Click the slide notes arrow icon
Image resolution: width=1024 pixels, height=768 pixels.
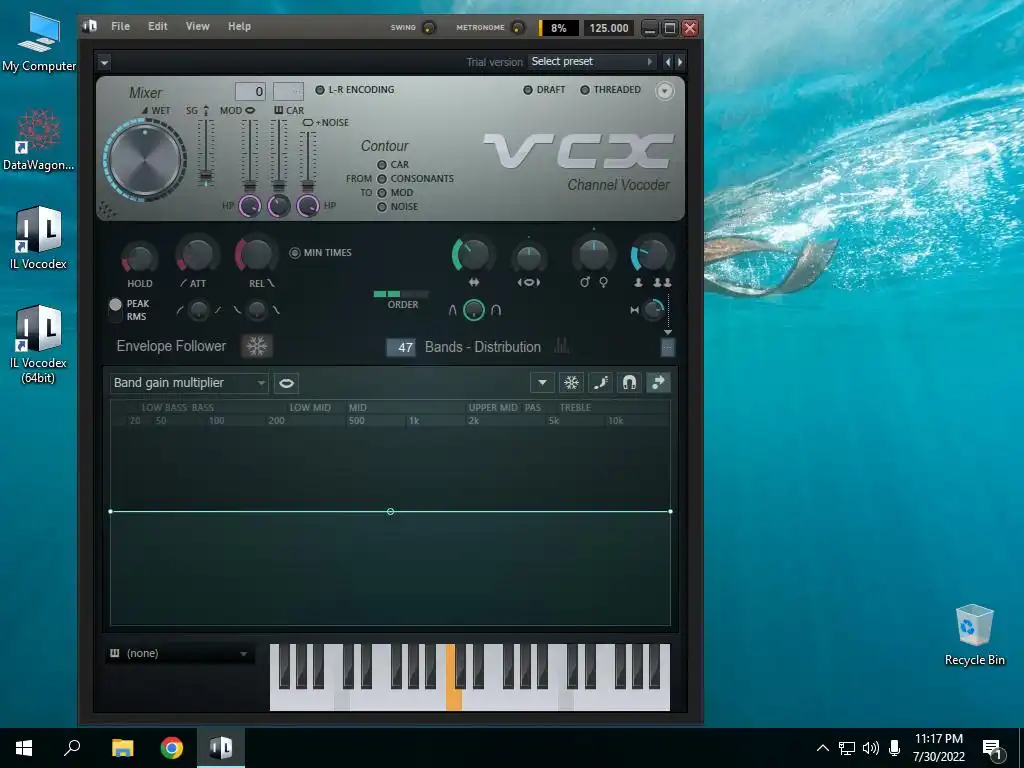[x=658, y=383]
